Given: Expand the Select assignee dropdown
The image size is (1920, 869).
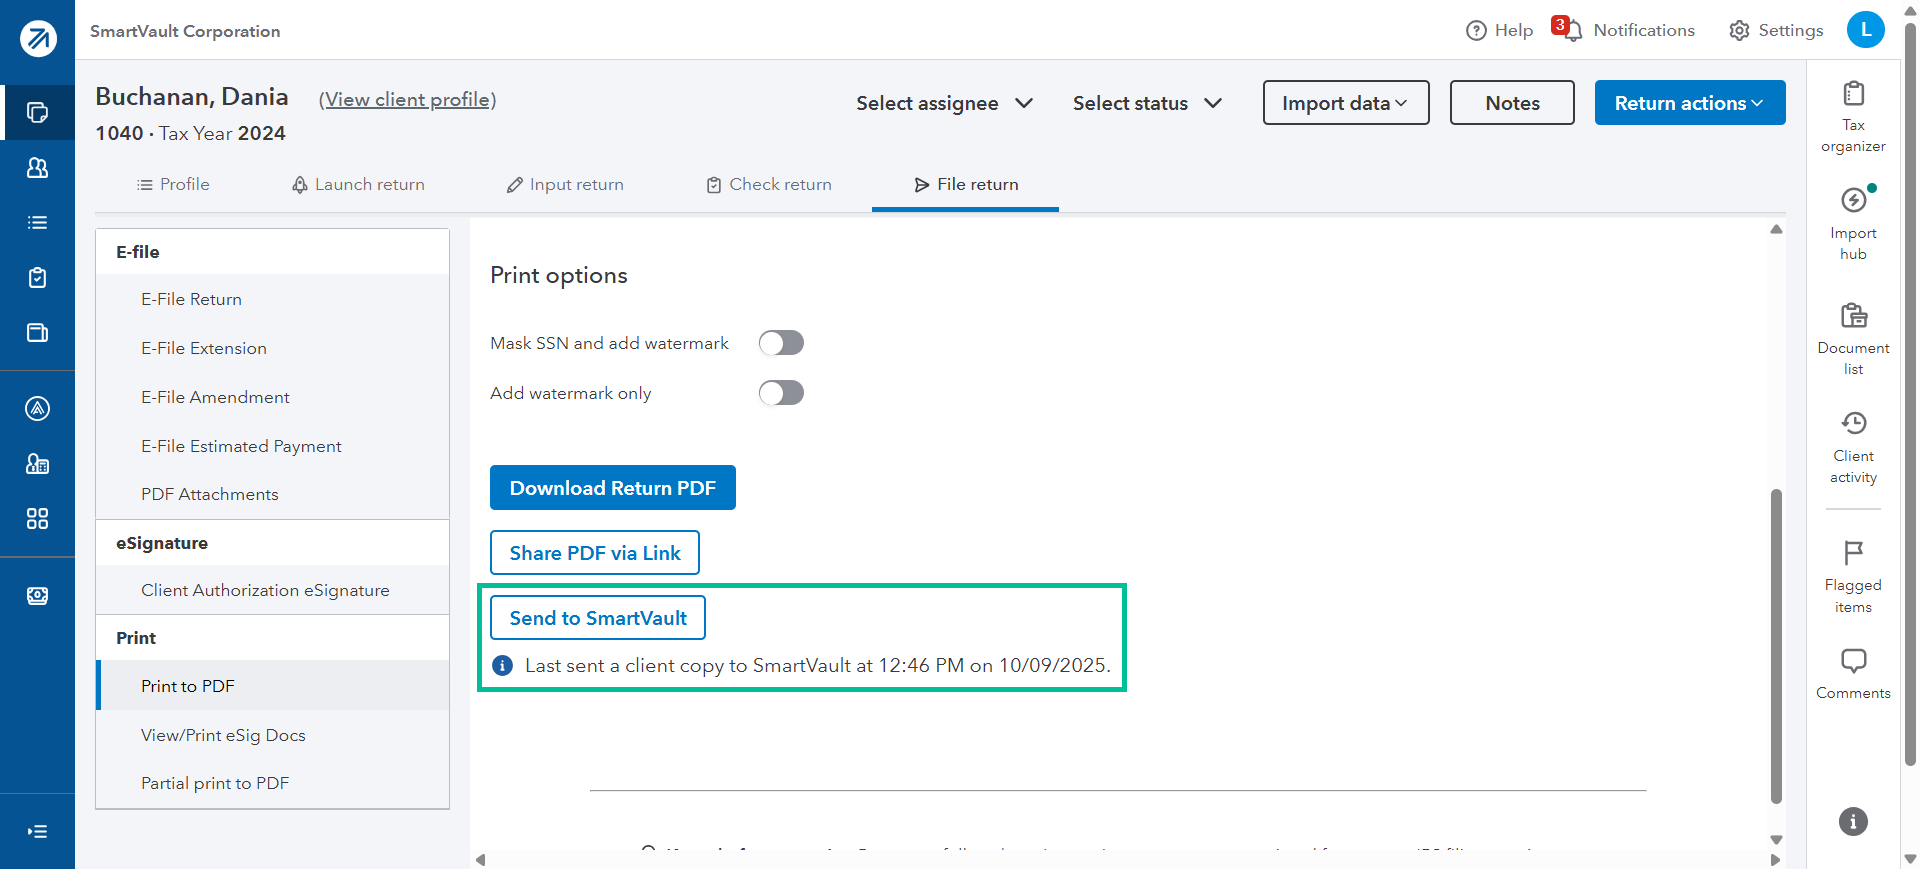Looking at the screenshot, I should 944,103.
